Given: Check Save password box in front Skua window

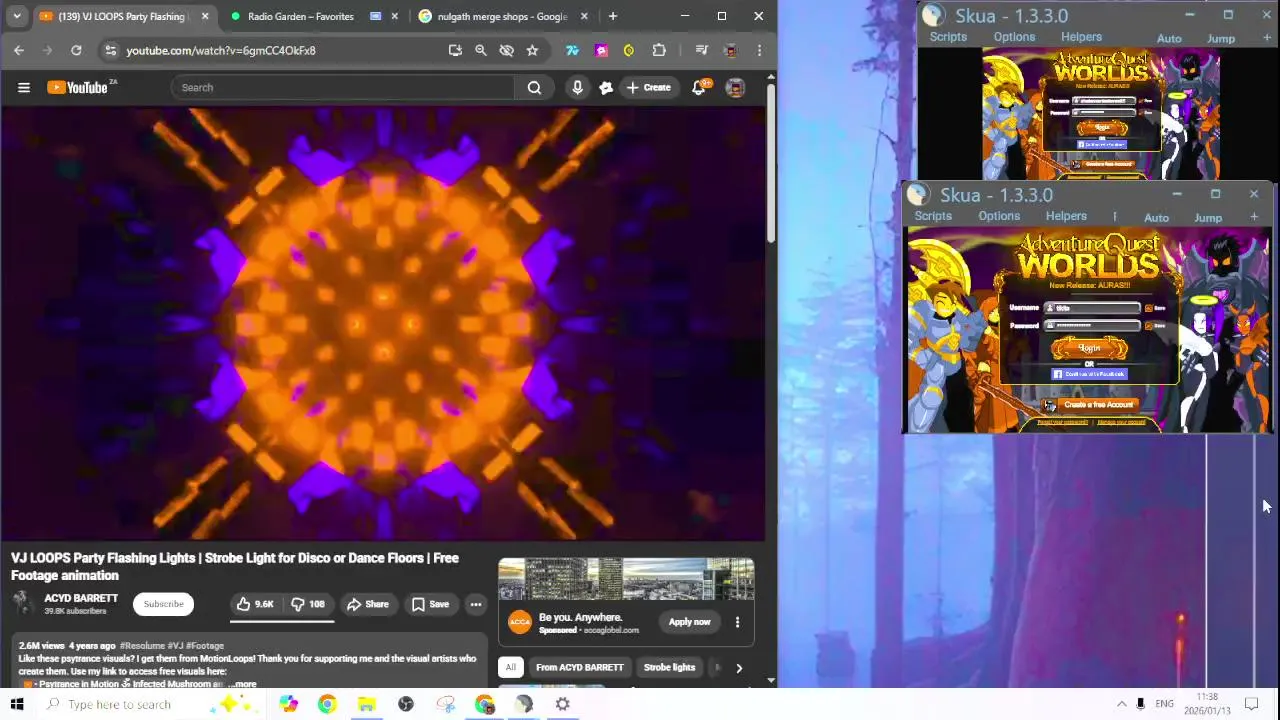Looking at the screenshot, I should 1148,325.
